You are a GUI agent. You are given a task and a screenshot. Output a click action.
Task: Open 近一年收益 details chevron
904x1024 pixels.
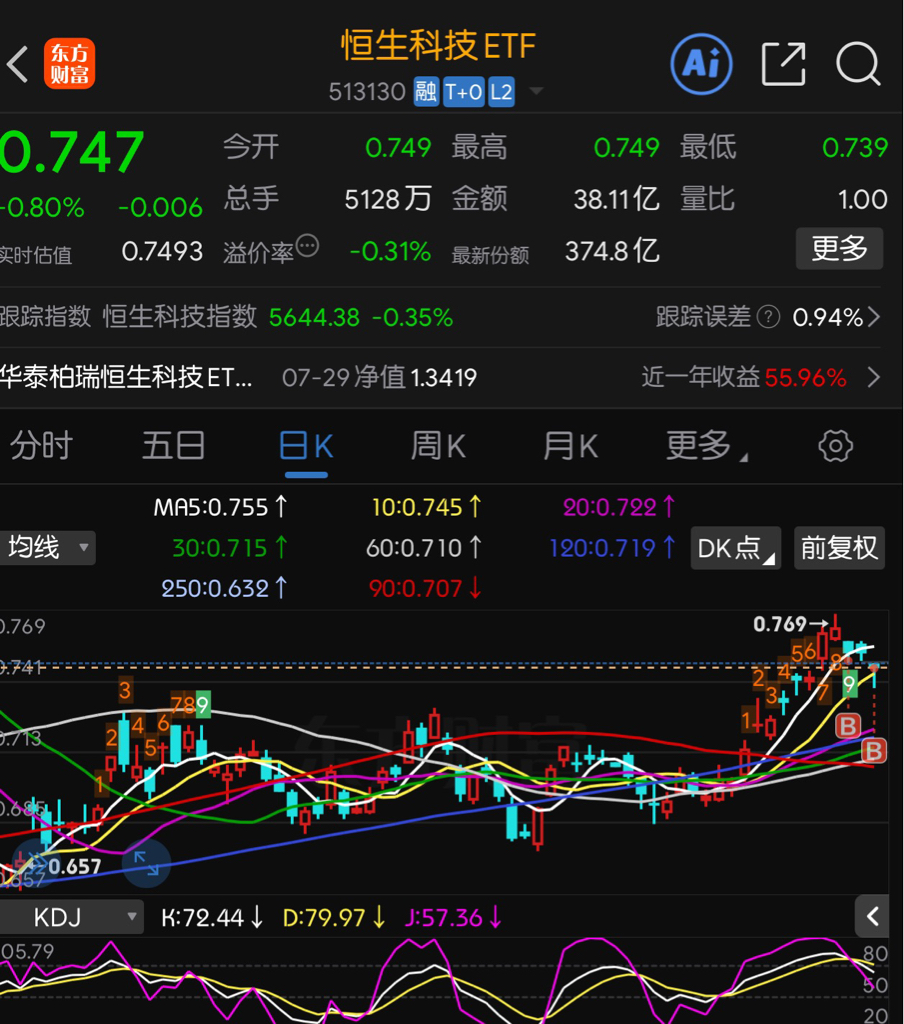(873, 377)
